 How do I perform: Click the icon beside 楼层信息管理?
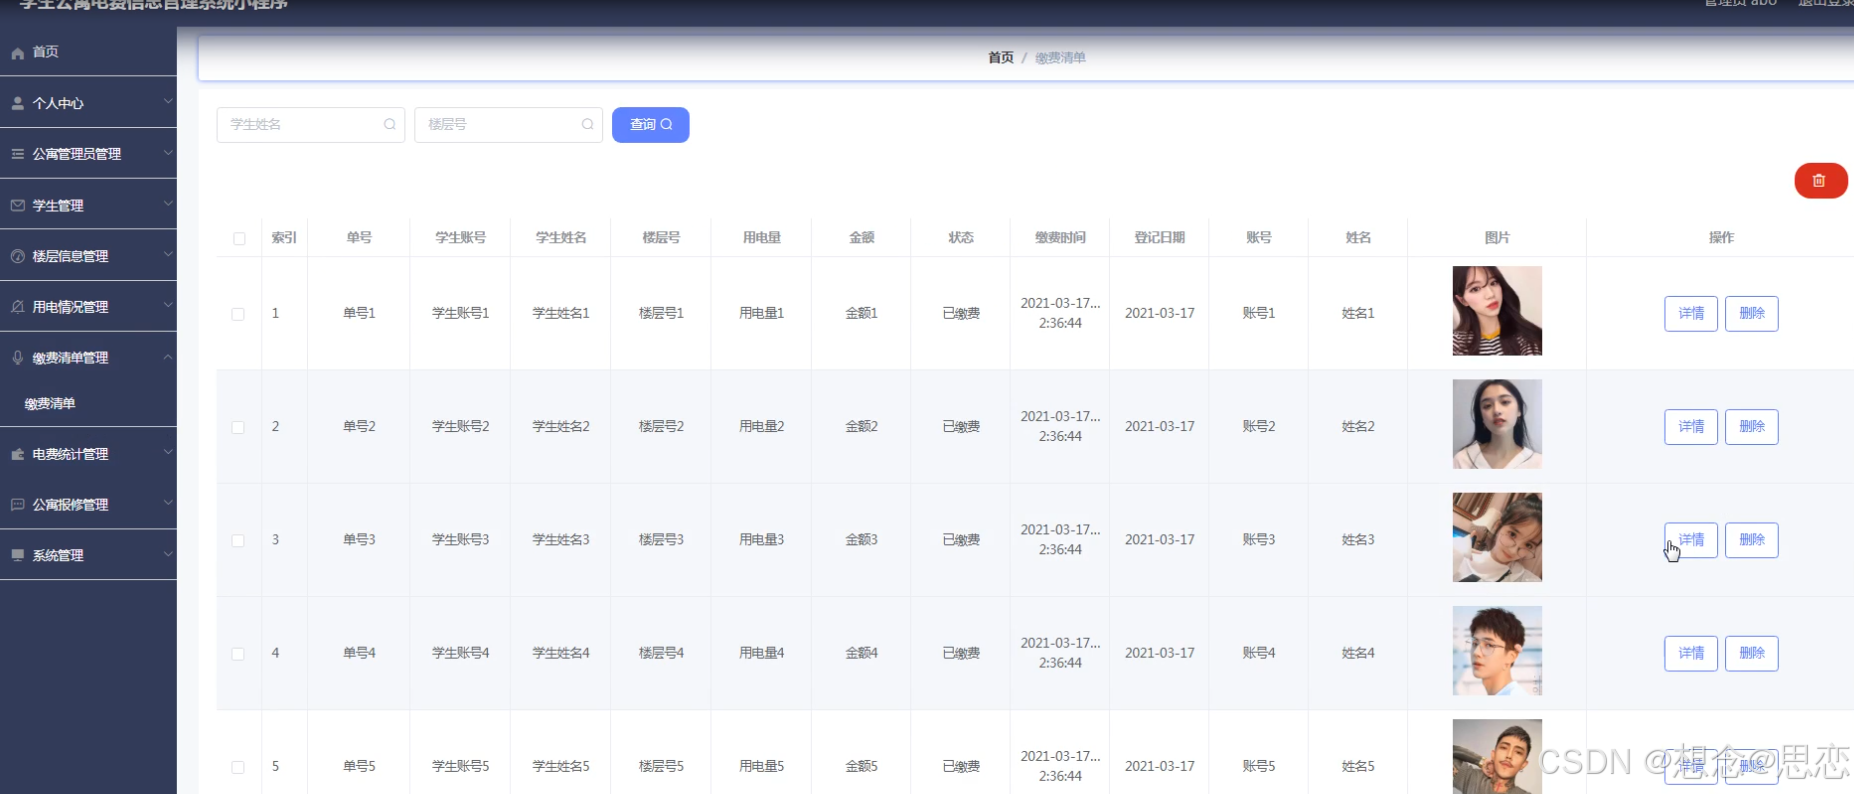[18, 256]
